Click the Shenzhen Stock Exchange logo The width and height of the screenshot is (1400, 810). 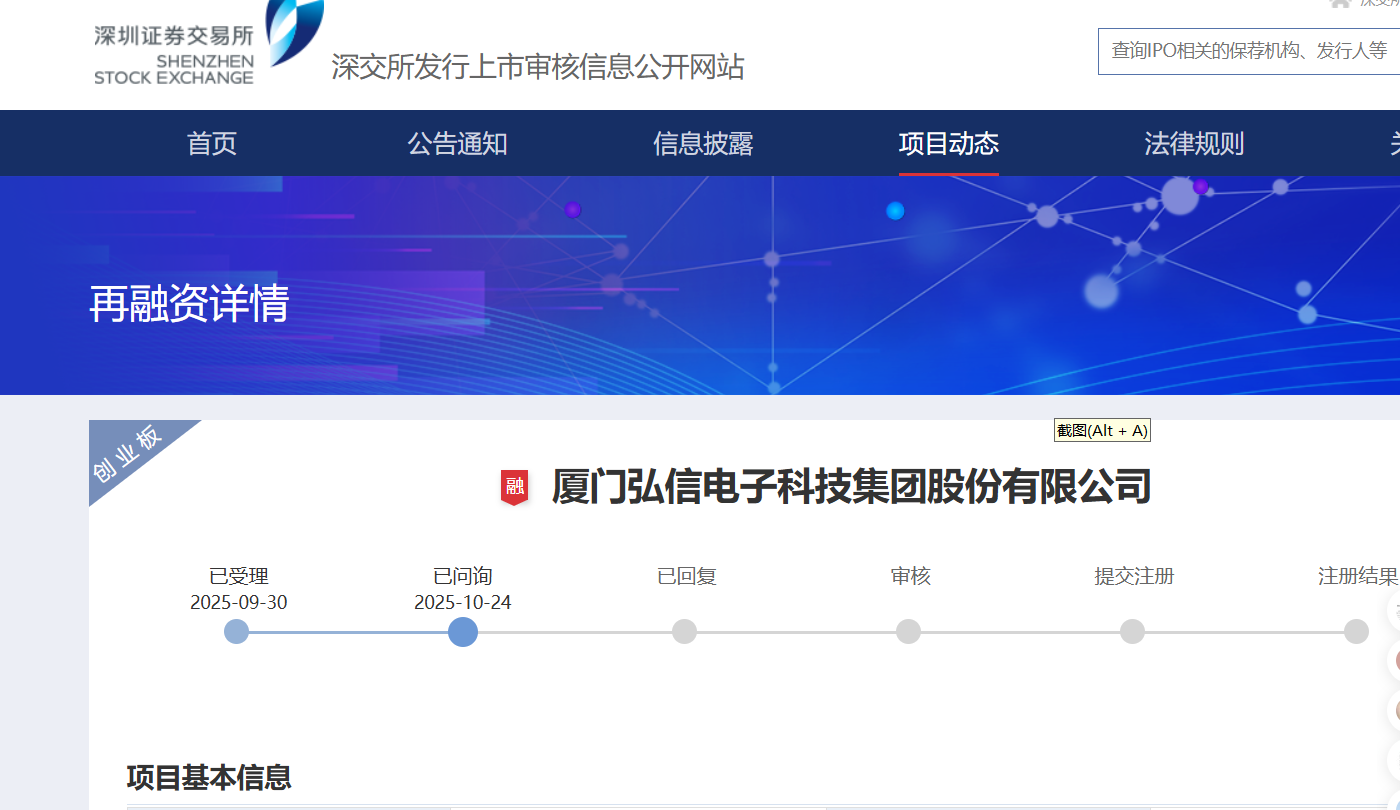pos(208,45)
